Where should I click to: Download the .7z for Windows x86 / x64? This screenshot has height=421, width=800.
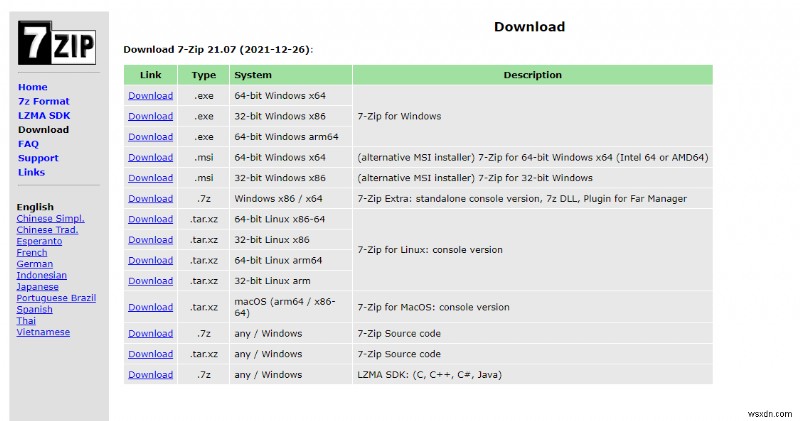(151, 199)
